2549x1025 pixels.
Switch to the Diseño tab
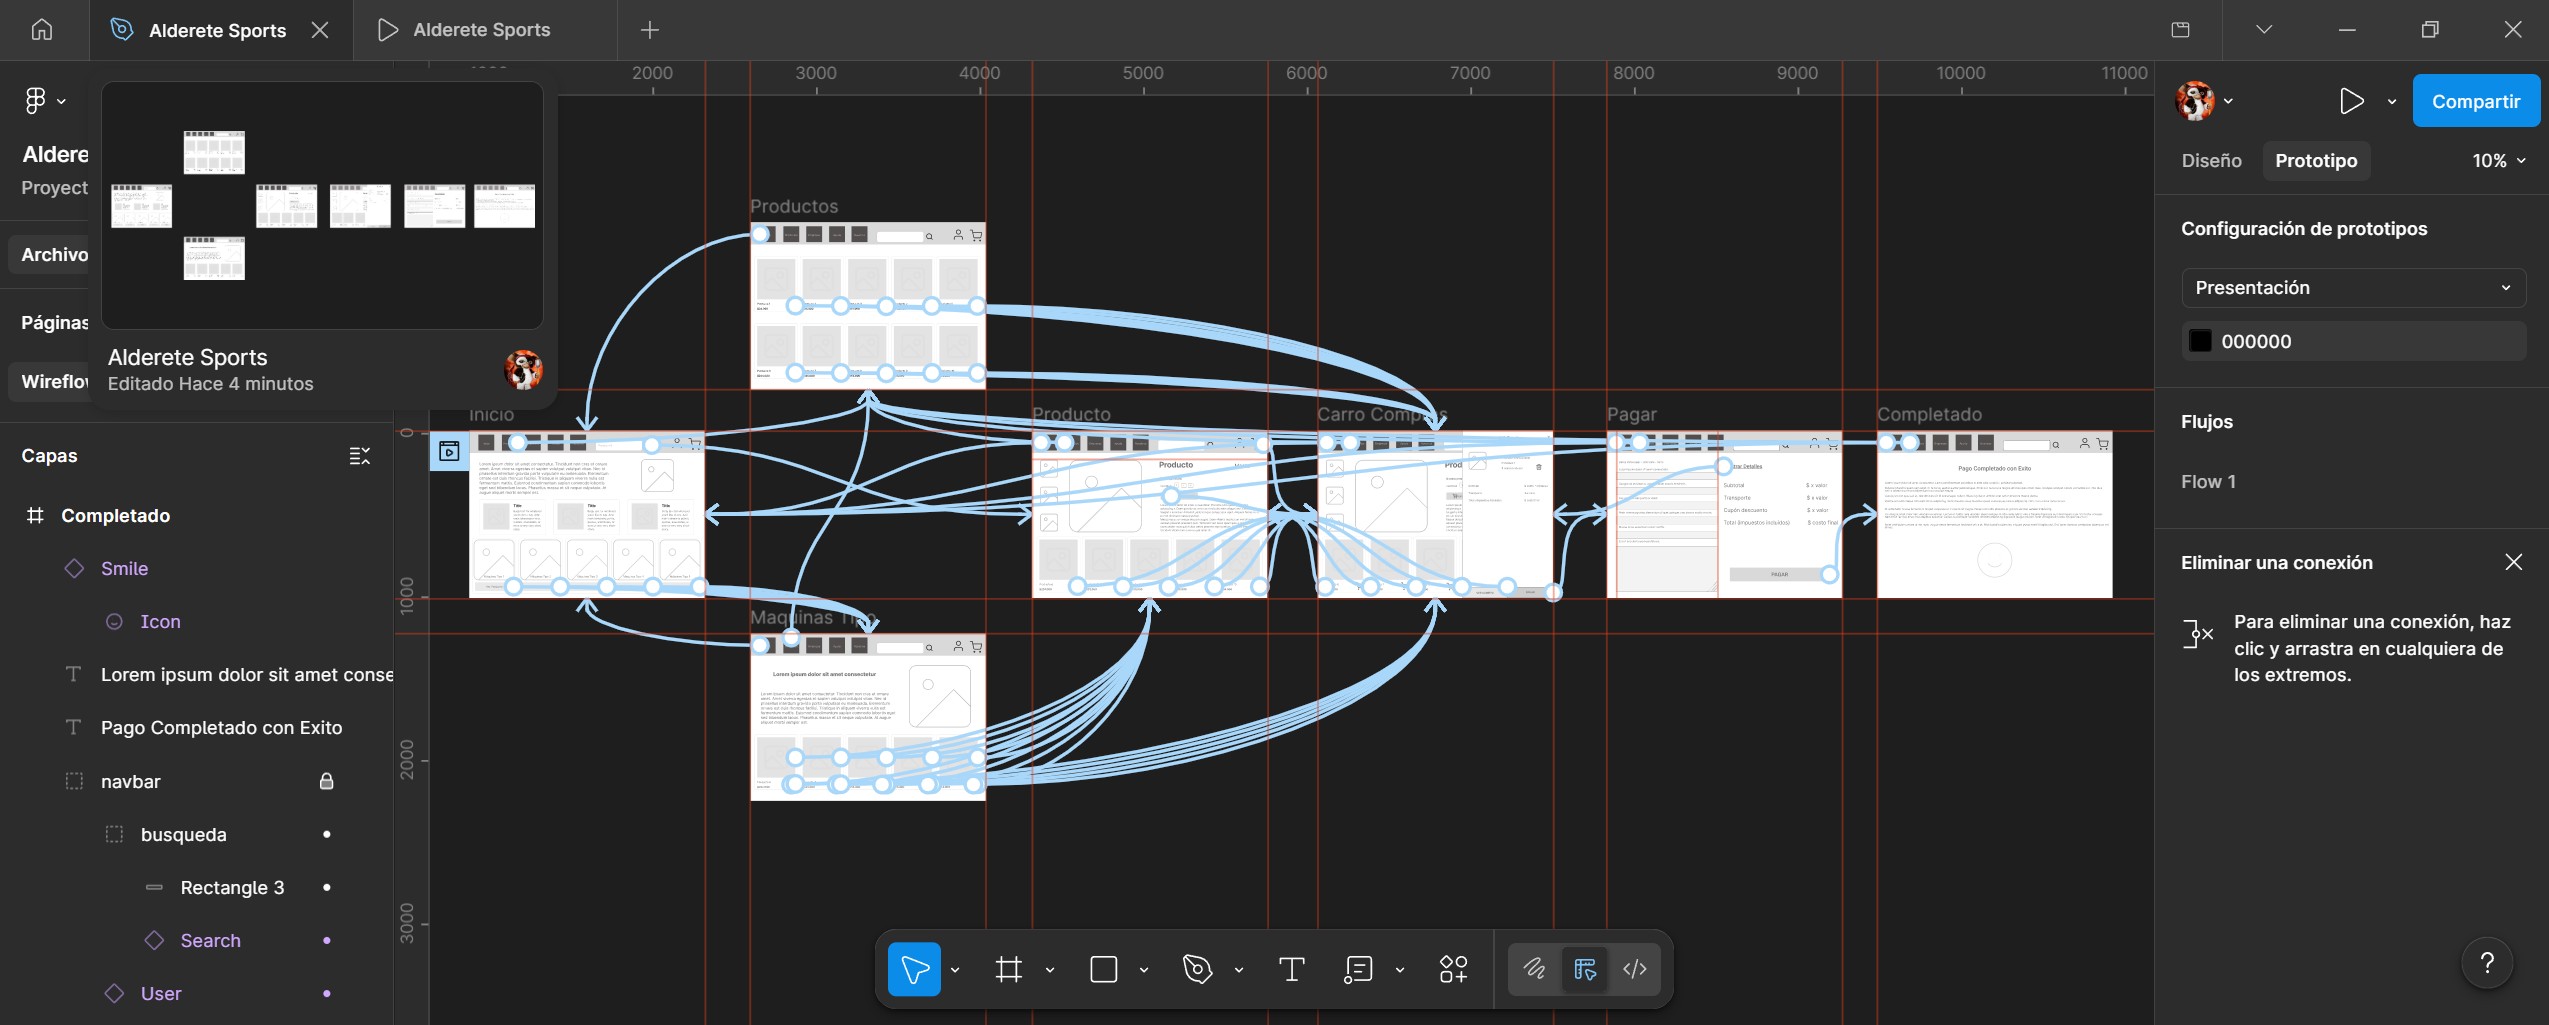click(2211, 161)
